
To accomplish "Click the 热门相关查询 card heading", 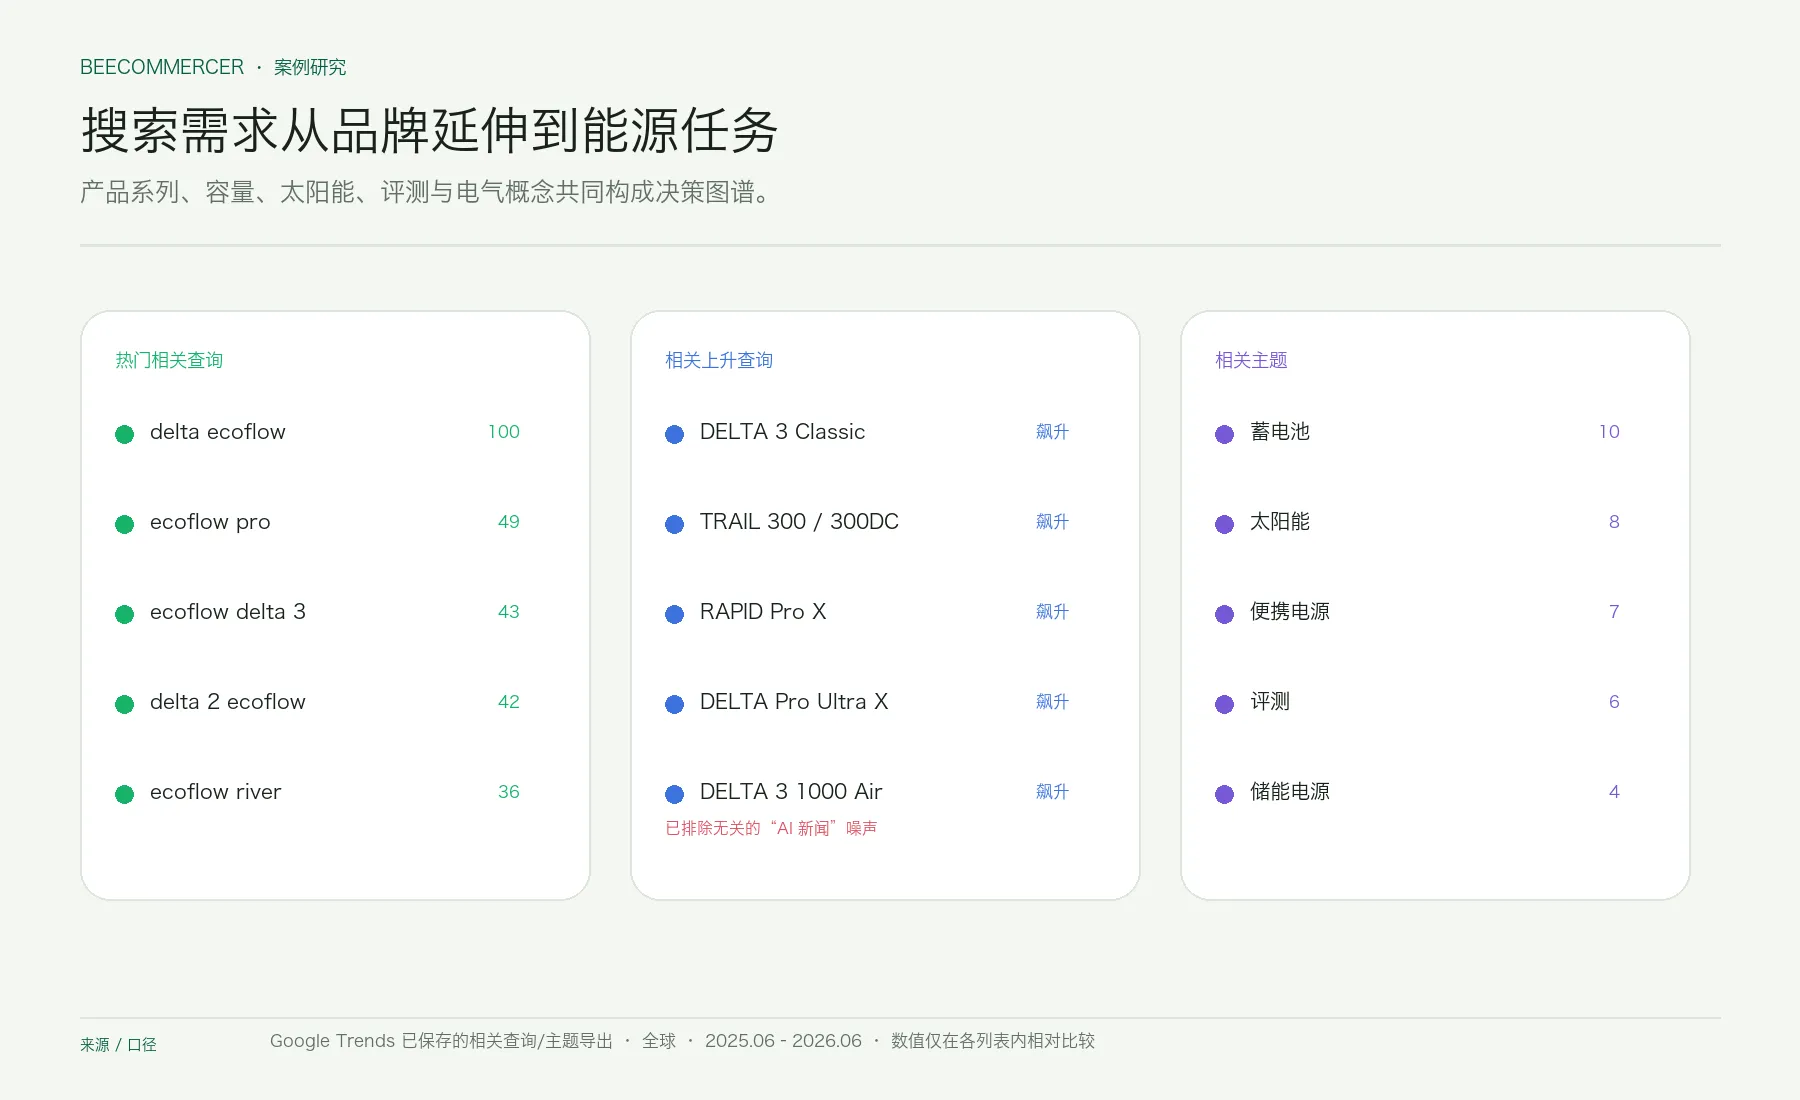I will pos(169,360).
